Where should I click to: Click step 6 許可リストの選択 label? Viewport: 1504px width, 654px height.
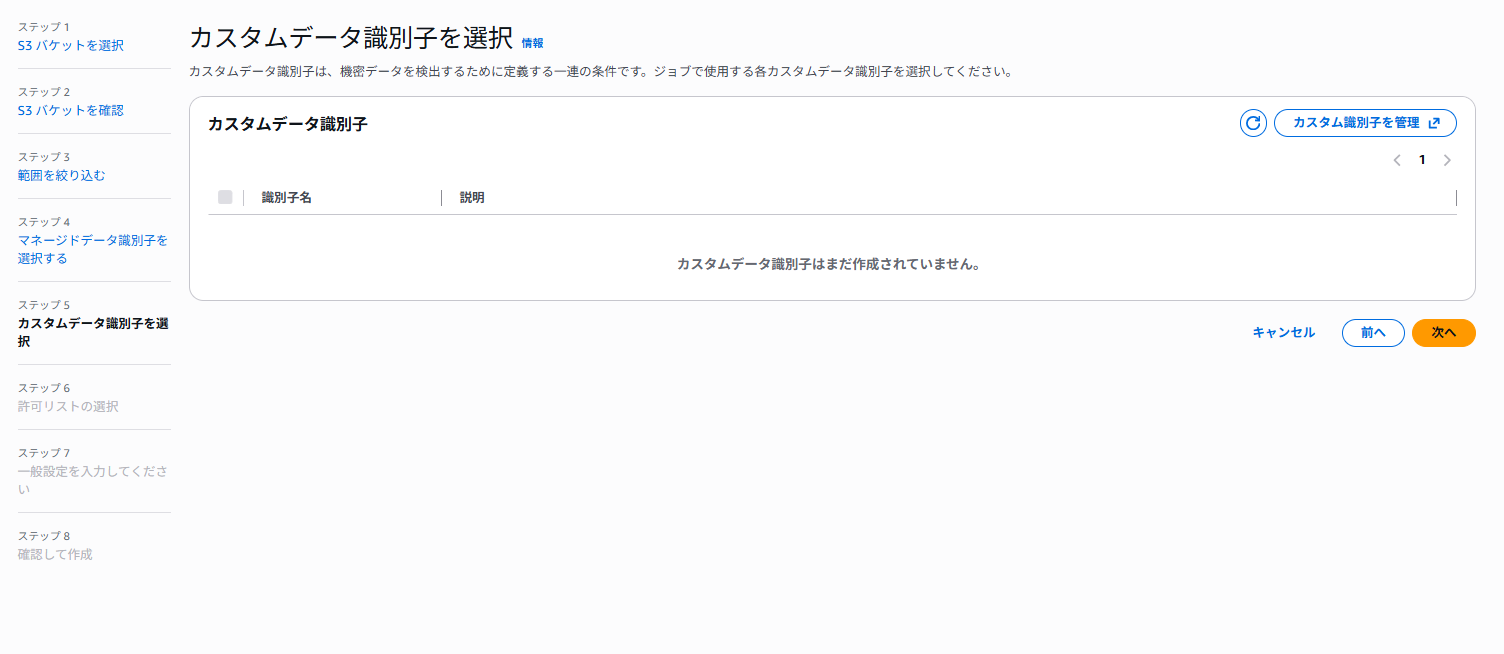(68, 406)
